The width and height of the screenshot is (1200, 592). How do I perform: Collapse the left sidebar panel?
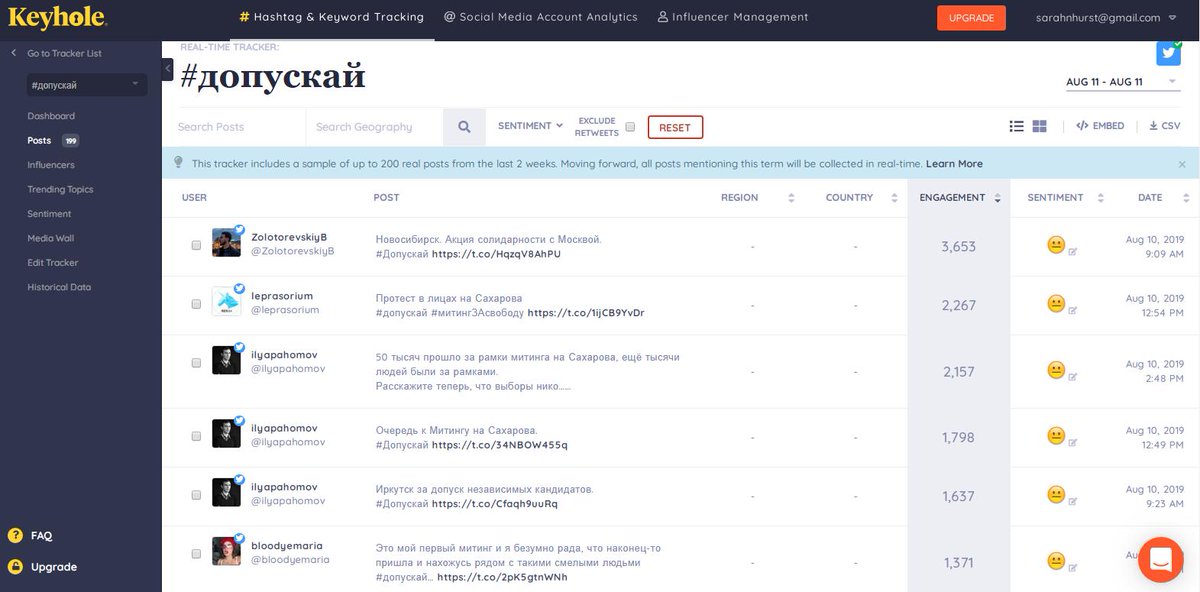167,69
